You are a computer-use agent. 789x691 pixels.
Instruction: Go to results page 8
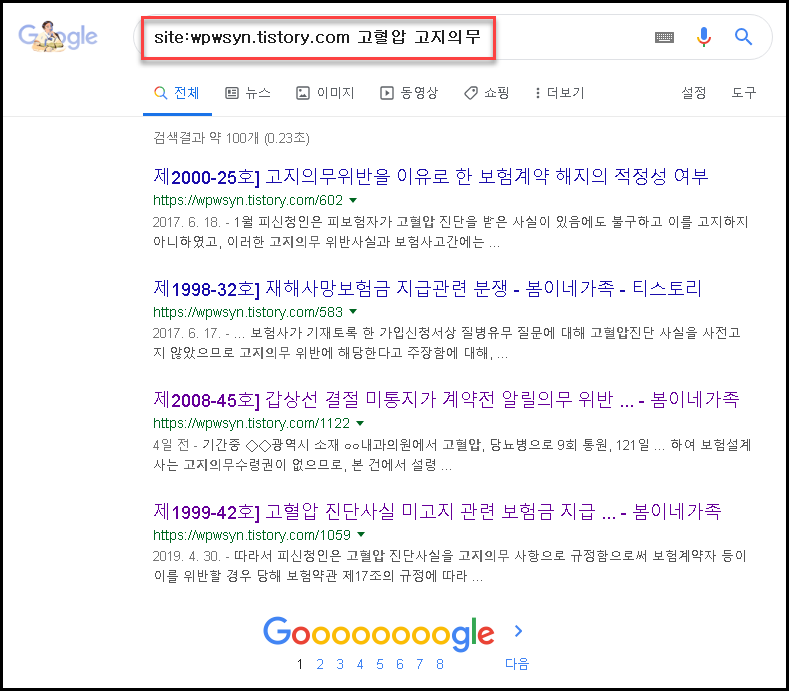pyautogui.click(x=440, y=664)
